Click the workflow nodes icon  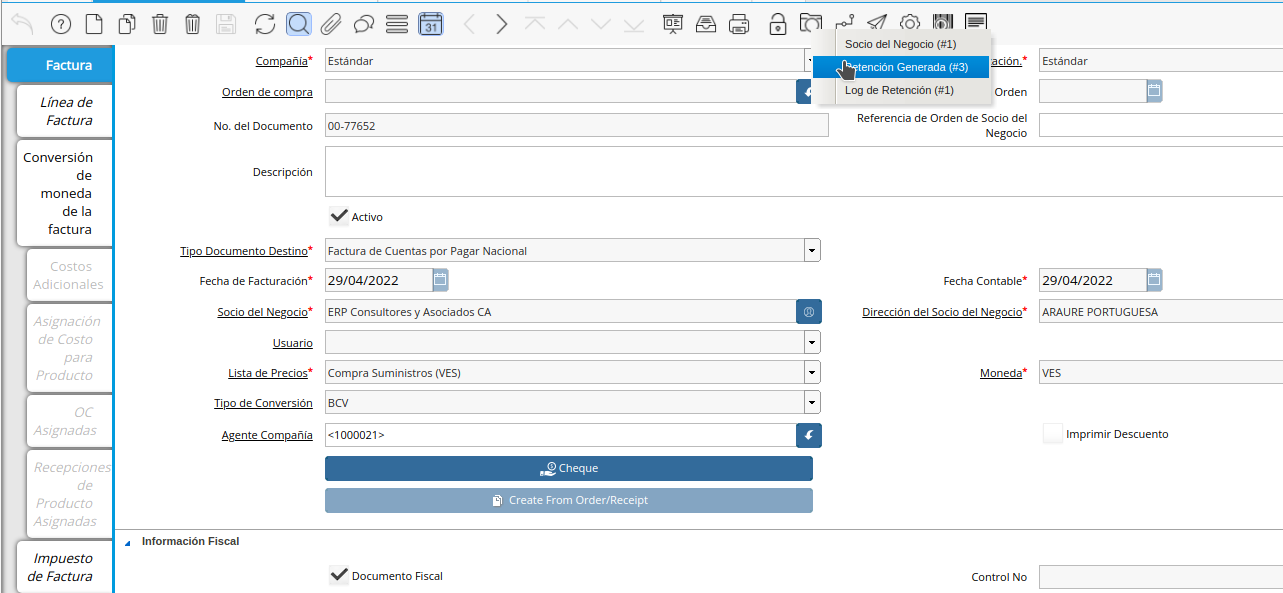pos(845,22)
